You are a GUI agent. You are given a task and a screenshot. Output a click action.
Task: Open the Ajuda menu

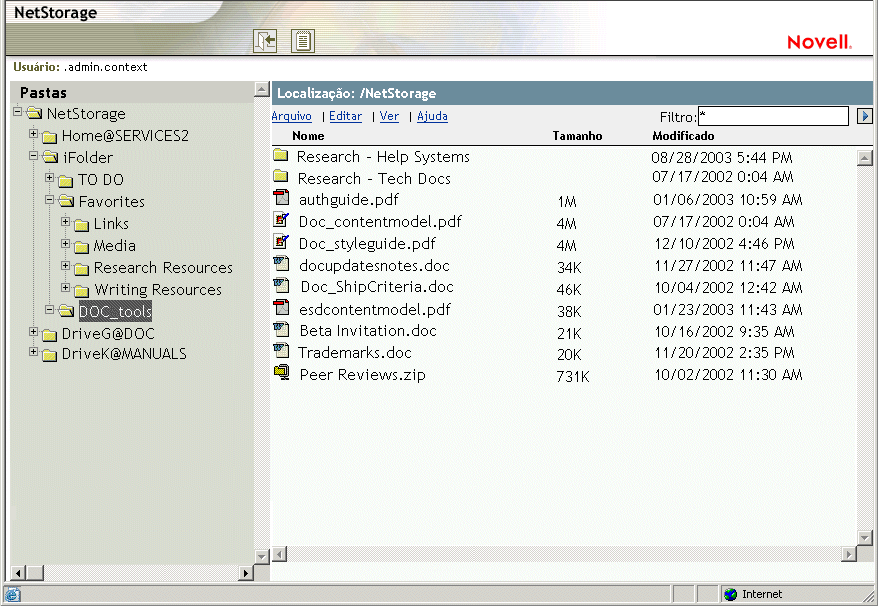coord(432,116)
